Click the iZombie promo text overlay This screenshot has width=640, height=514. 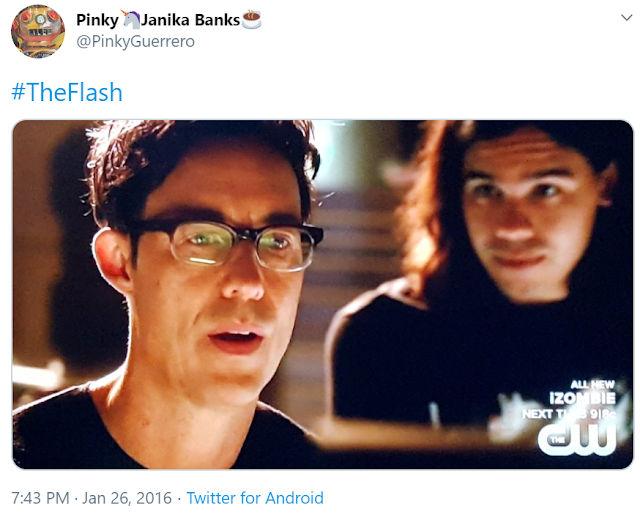click(582, 397)
